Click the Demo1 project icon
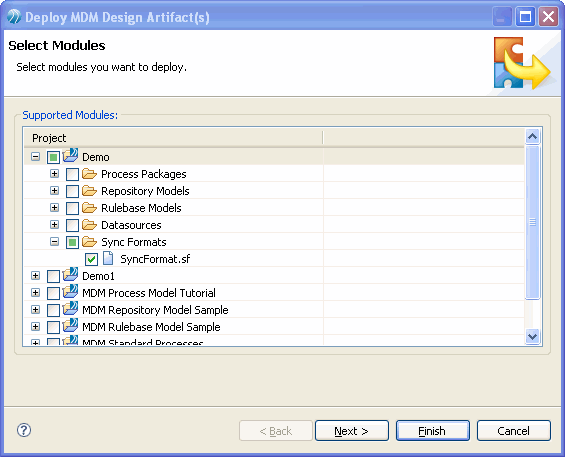The height and width of the screenshot is (457, 565). point(70,275)
